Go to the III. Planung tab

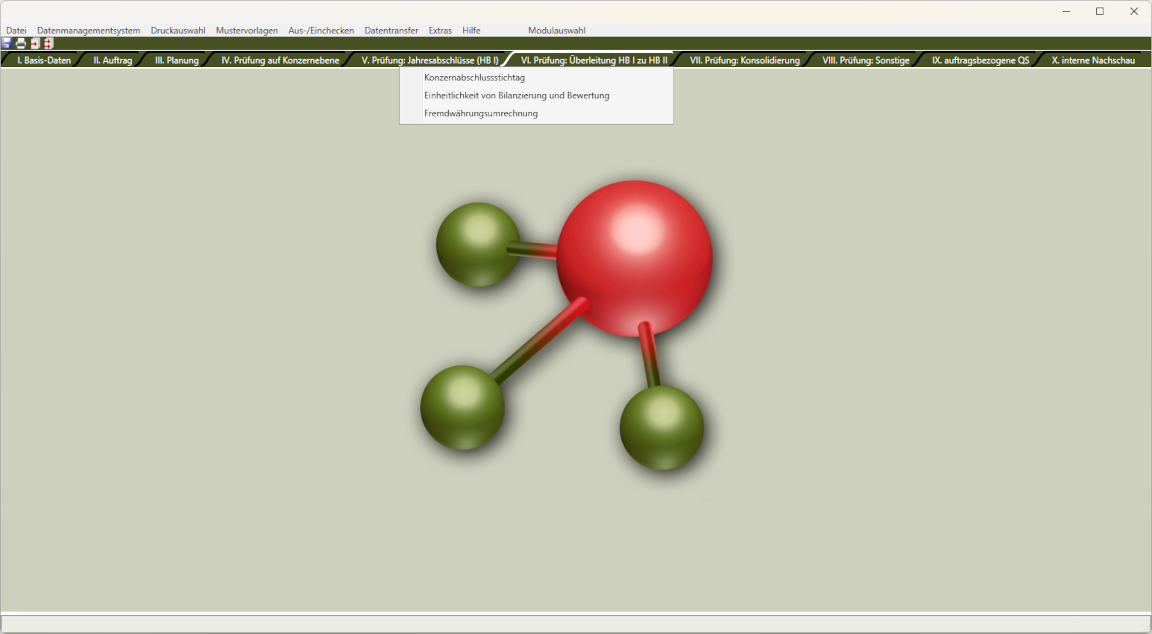[x=176, y=60]
